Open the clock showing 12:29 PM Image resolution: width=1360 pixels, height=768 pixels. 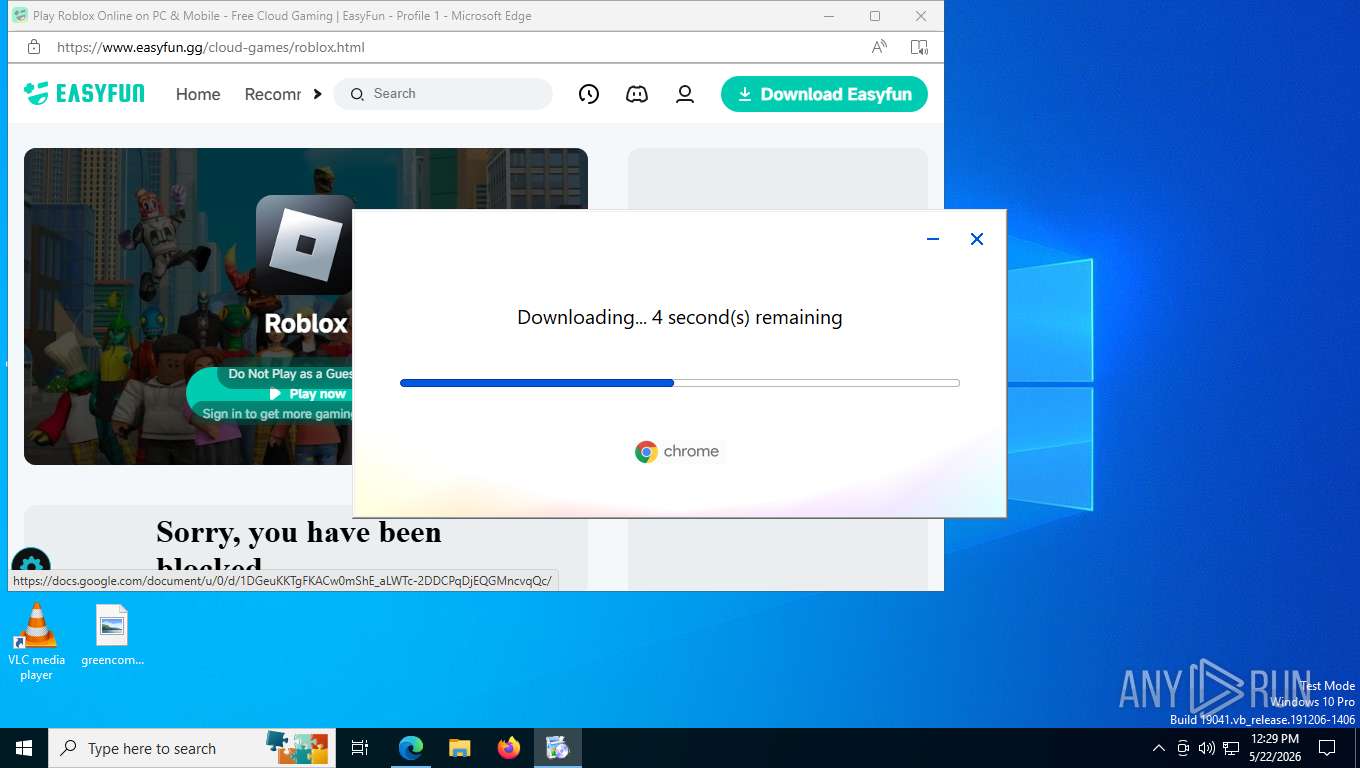[1274, 748]
